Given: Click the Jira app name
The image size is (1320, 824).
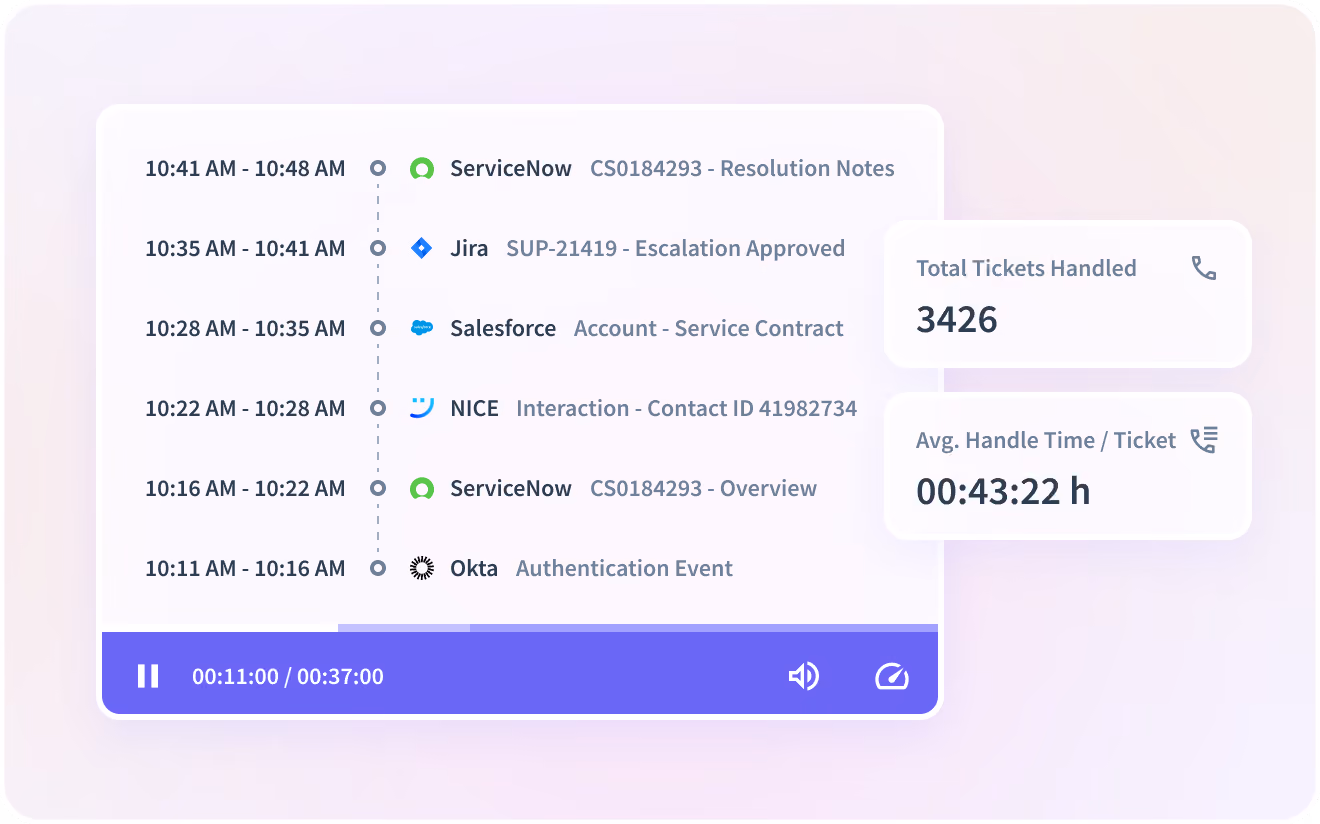Looking at the screenshot, I should click(469, 248).
